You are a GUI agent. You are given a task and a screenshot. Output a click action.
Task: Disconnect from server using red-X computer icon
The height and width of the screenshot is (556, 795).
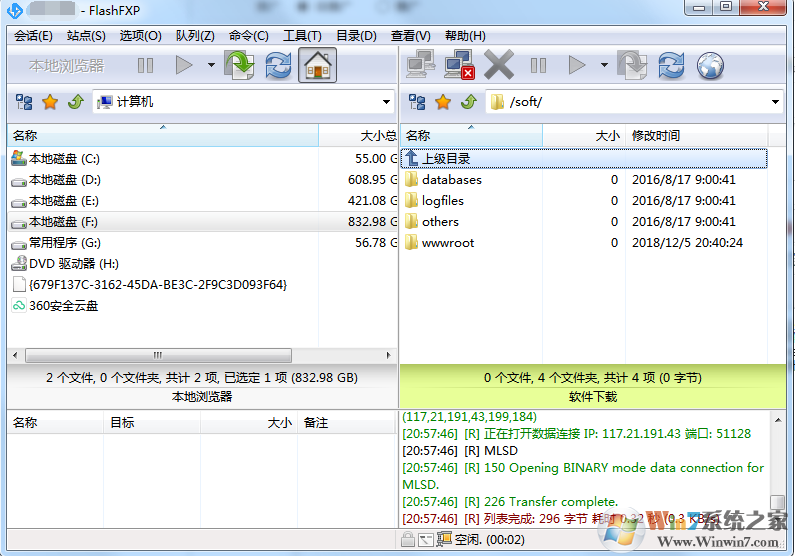click(458, 66)
